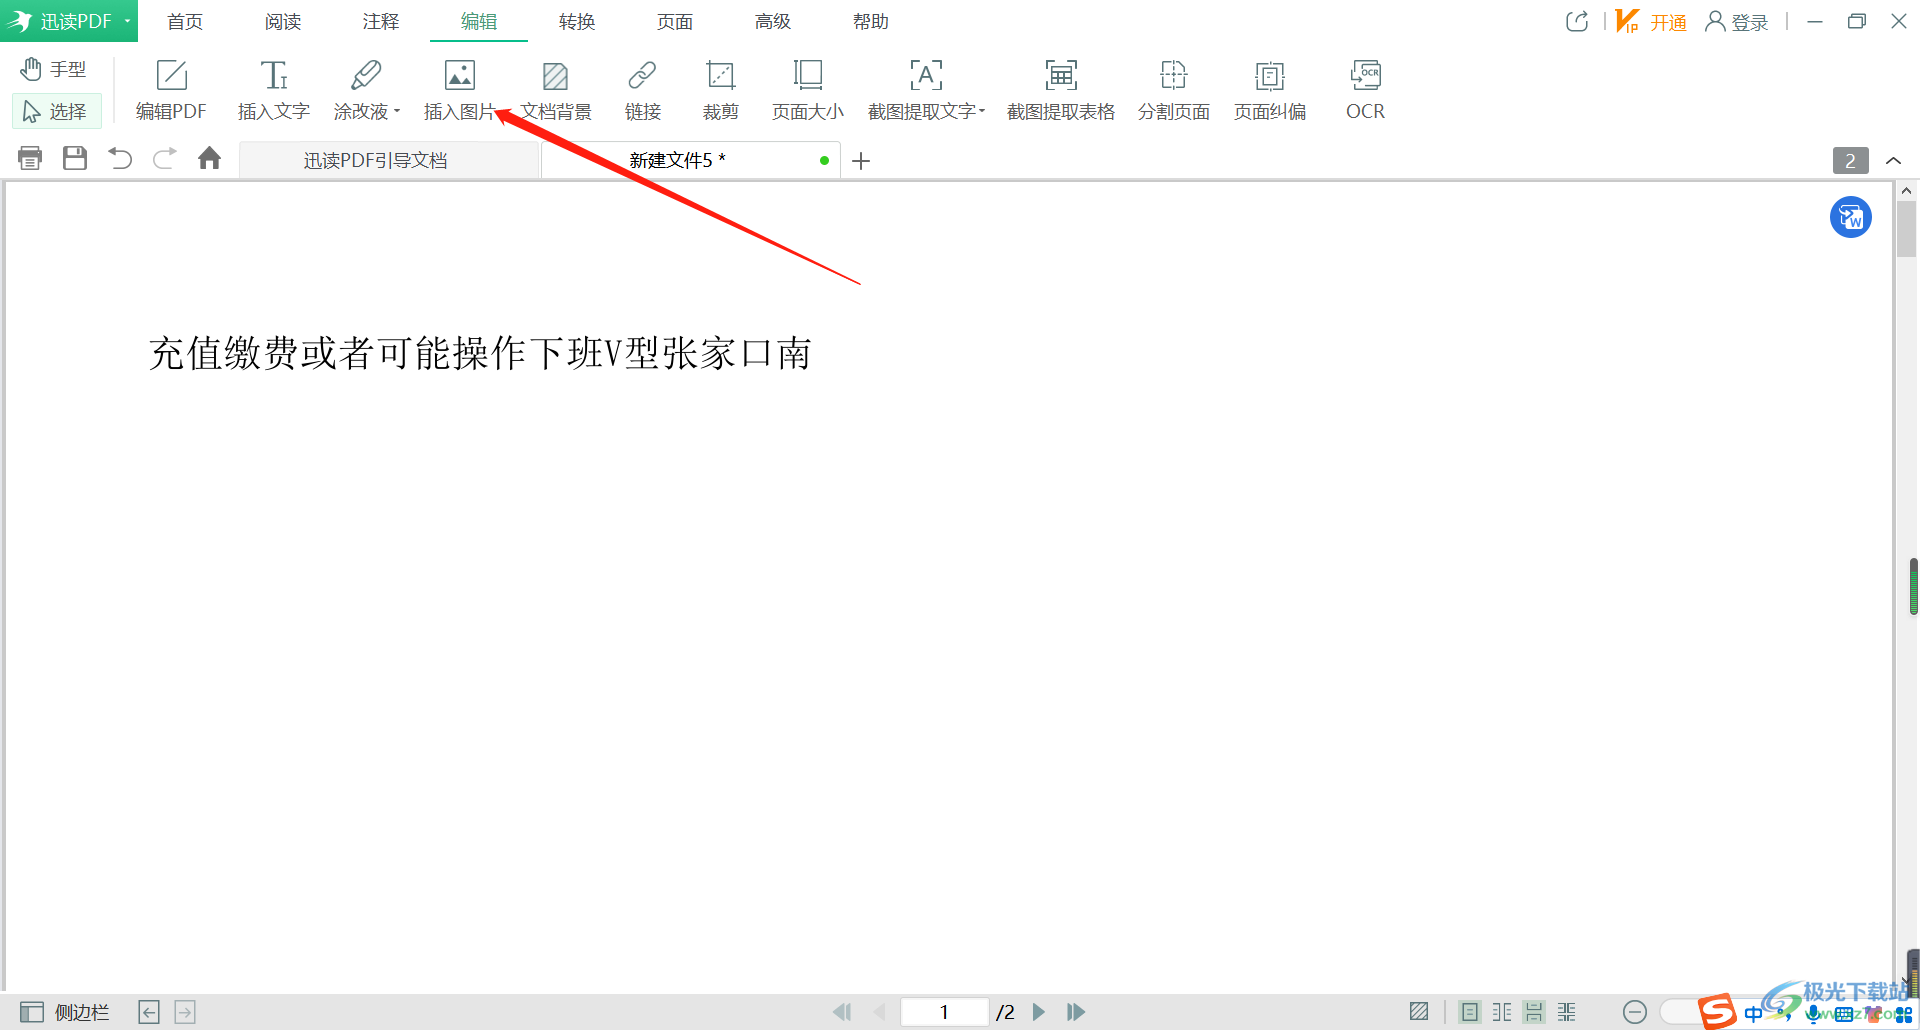Click the document text line 充值缴费或者可能操作

[x=479, y=353]
